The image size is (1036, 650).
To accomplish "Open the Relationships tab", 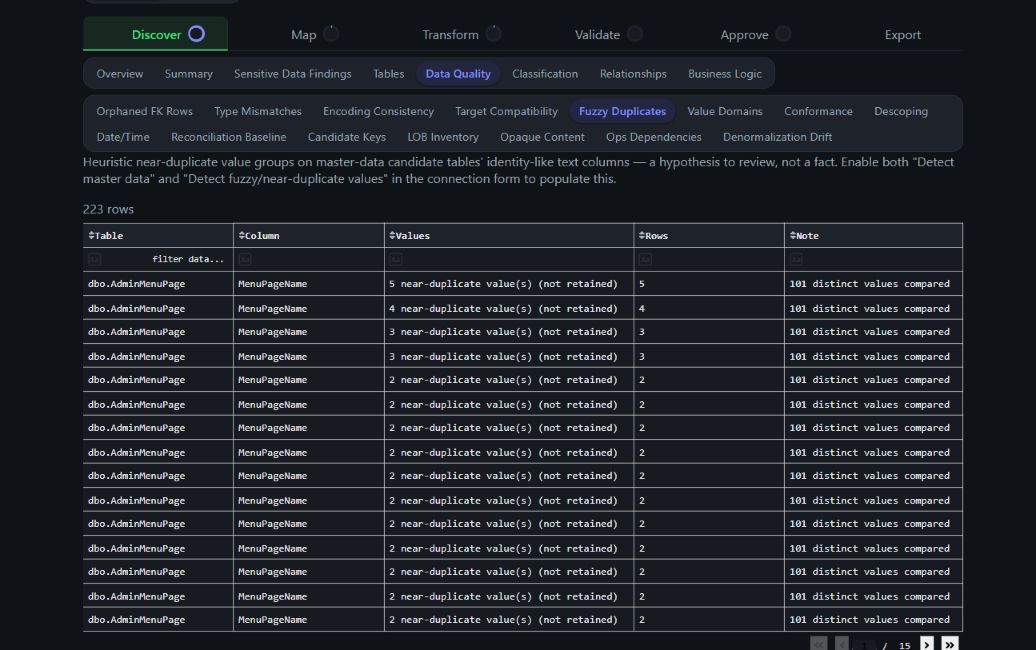I will 633,74.
